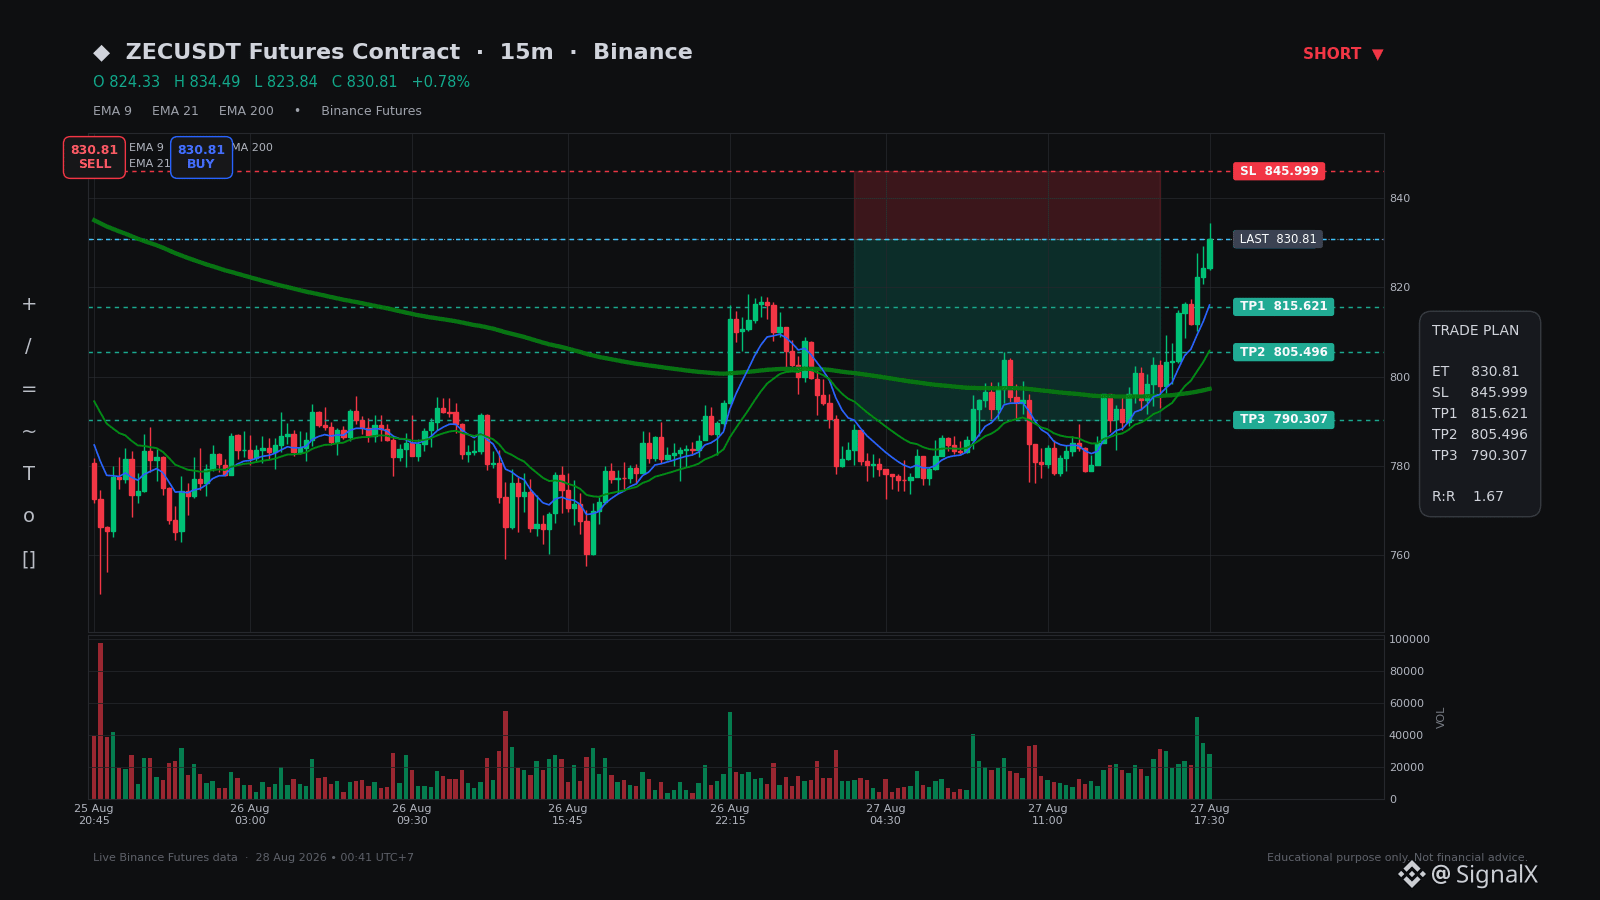This screenshot has height=900, width=1600.
Task: Select the ZECUSDT Futures Contract title
Action: click(x=293, y=52)
